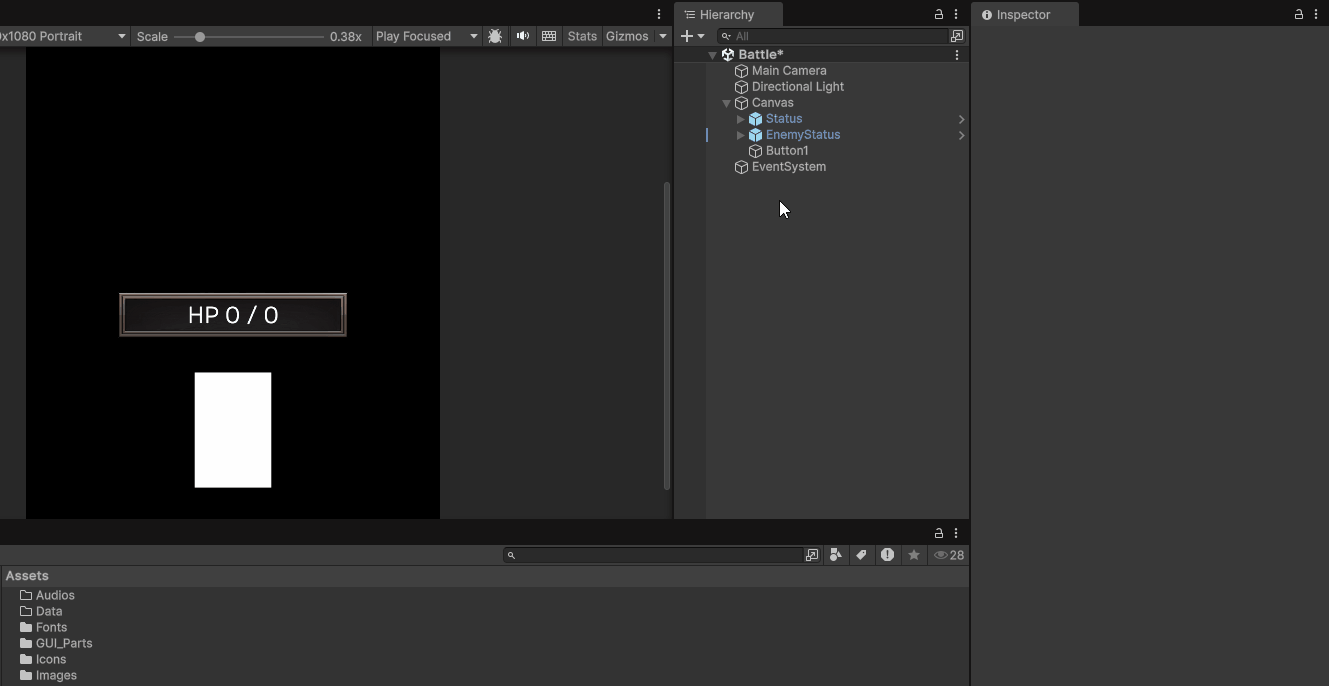The image size is (1329, 686).
Task: Click the error pause exclamation icon in Project panel
Action: (887, 555)
